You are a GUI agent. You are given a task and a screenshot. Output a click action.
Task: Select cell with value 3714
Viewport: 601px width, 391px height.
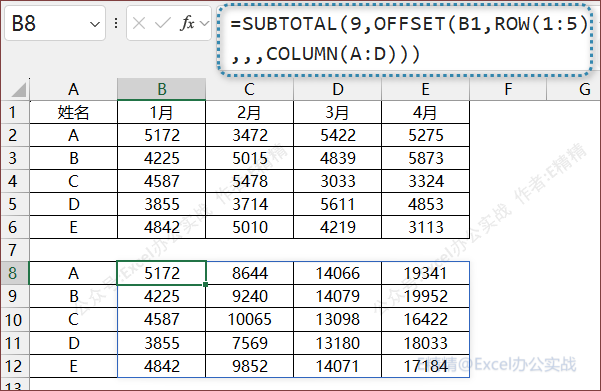pos(250,204)
